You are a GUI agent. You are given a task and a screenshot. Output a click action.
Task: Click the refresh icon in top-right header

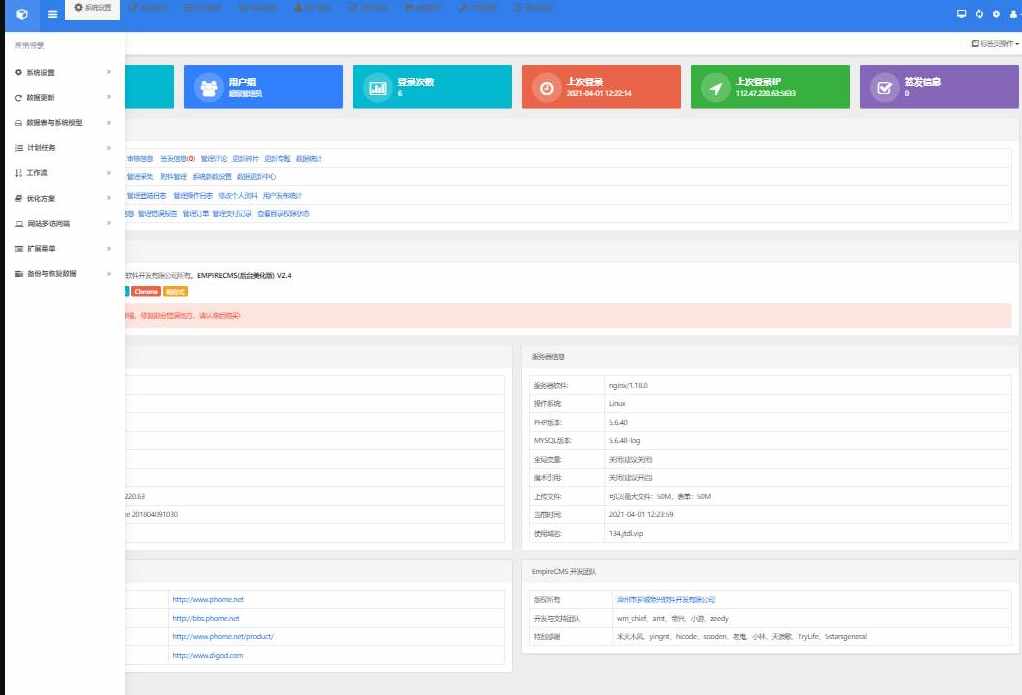pyautogui.click(x=979, y=14)
